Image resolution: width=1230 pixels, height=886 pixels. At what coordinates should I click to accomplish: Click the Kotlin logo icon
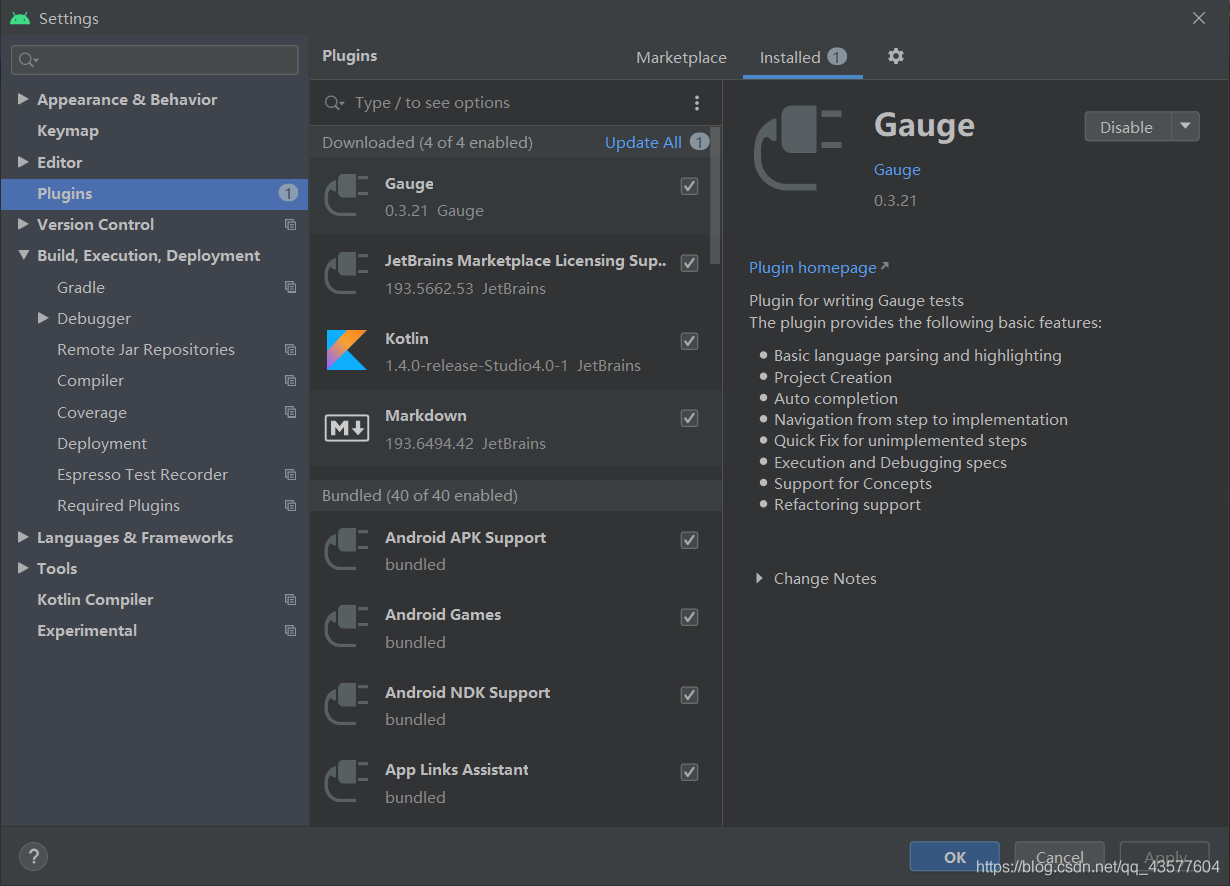347,350
